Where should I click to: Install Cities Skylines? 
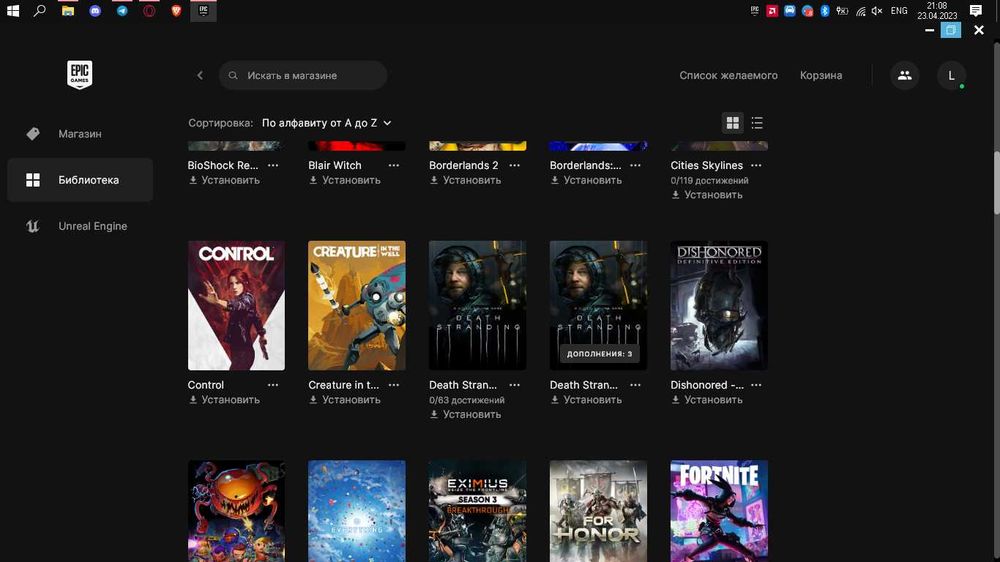(707, 195)
